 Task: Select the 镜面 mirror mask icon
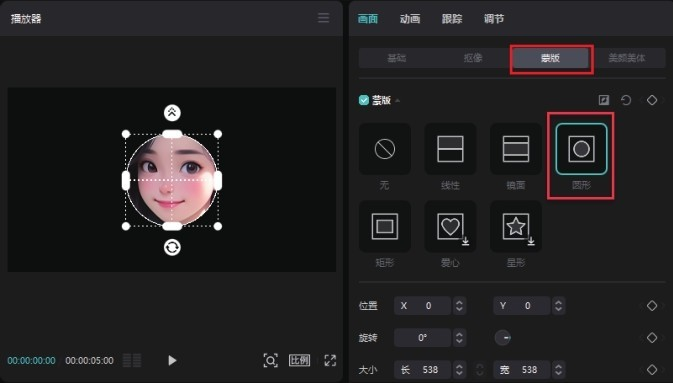click(515, 149)
